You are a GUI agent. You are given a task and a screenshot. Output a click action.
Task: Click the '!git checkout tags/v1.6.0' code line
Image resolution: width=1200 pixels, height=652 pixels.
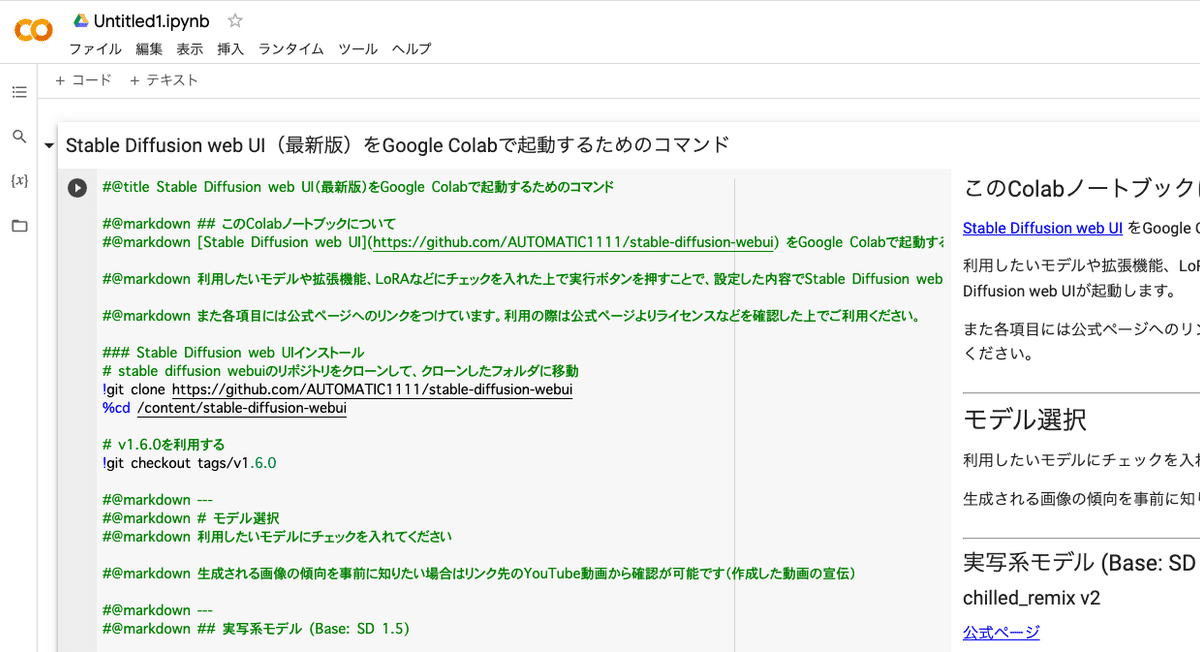[189, 463]
